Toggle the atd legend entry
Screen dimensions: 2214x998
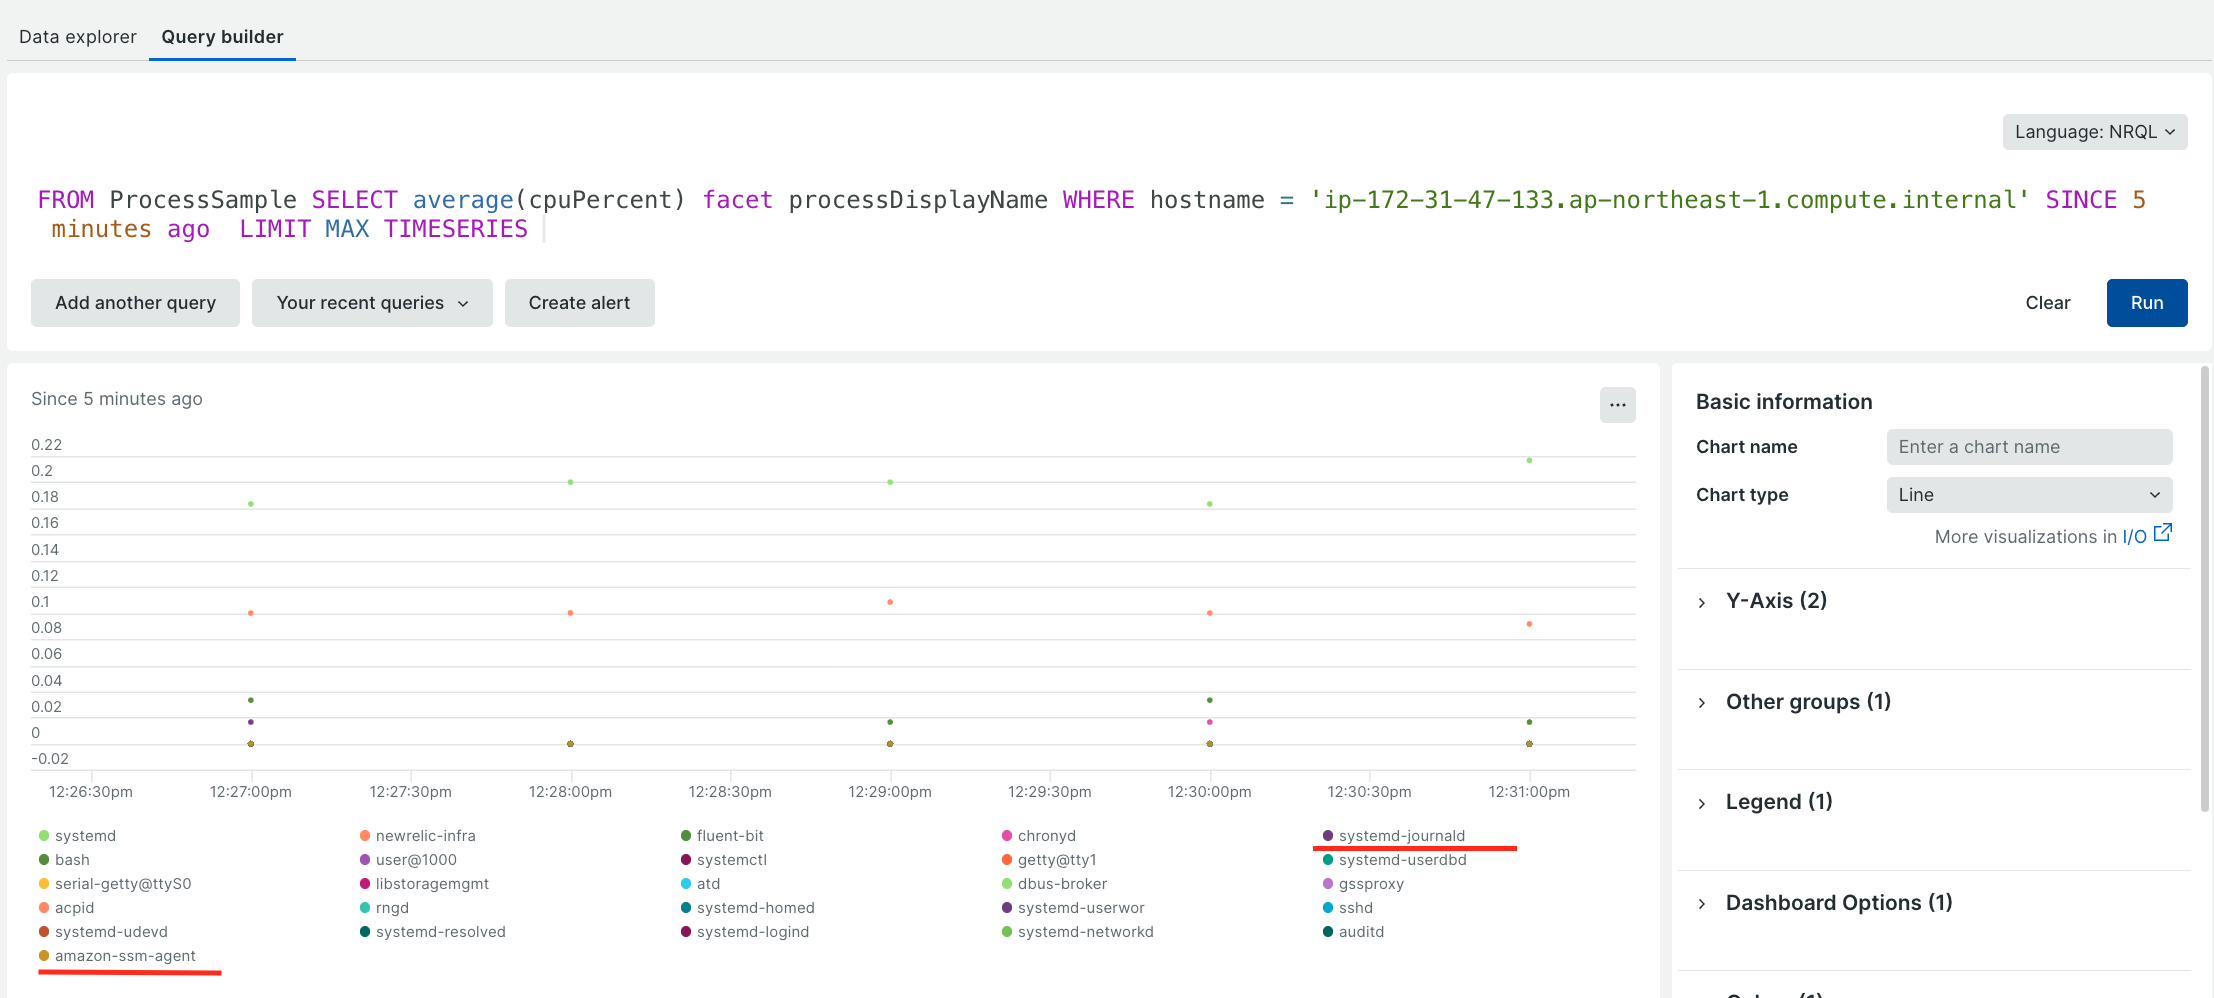[x=700, y=884]
